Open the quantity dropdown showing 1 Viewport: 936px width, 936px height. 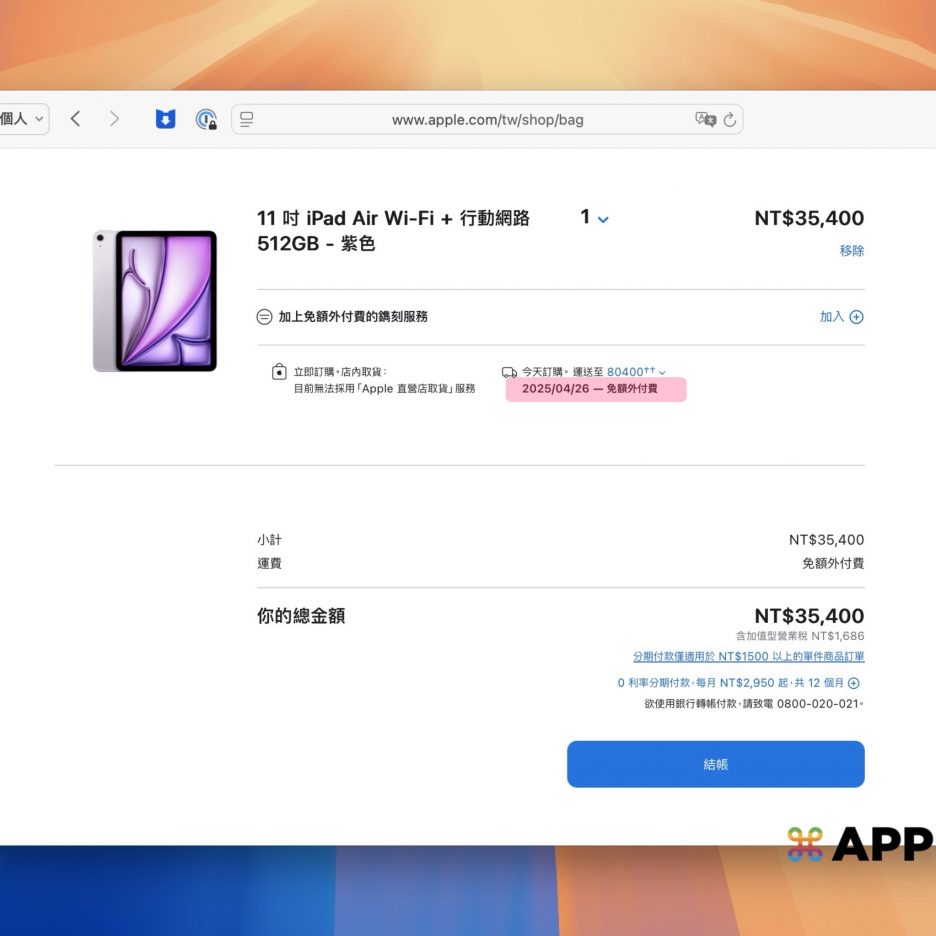(594, 218)
